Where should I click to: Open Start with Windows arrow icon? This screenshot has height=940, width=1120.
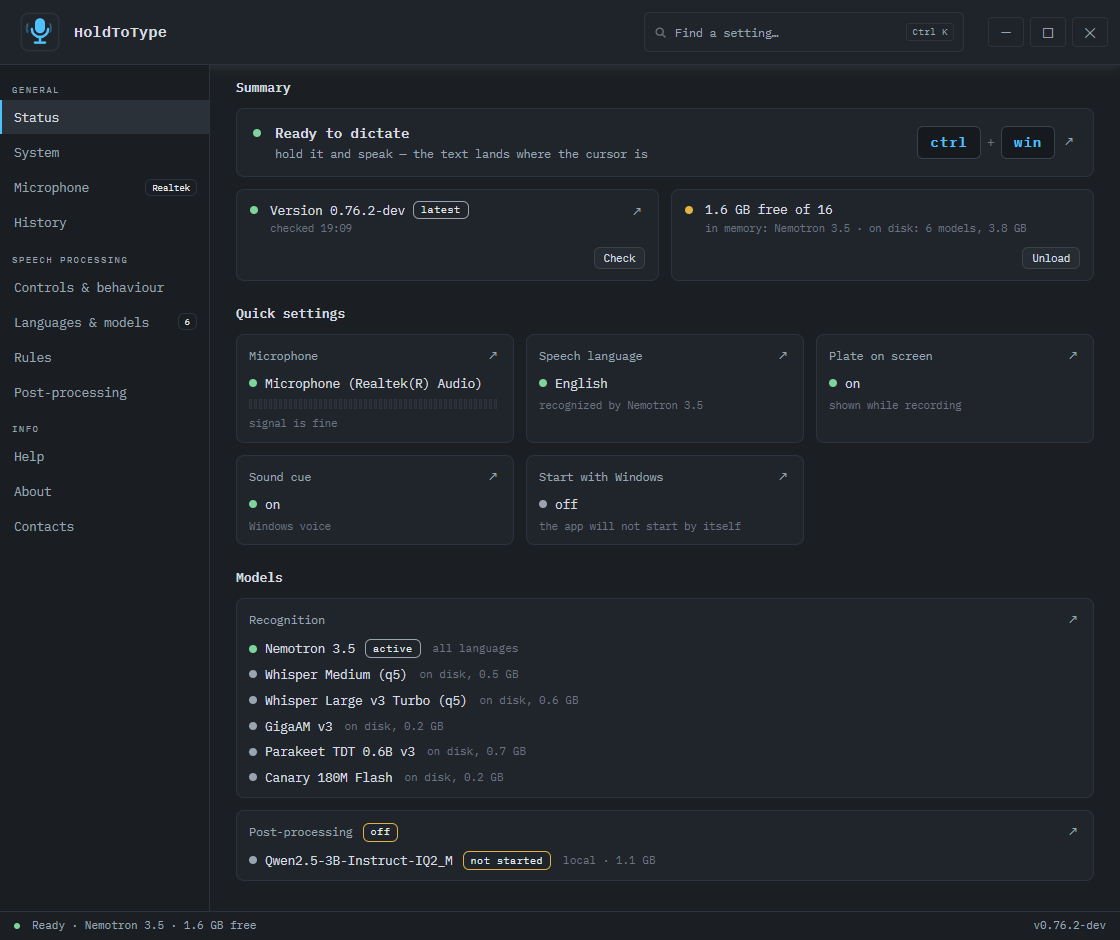pos(783,476)
